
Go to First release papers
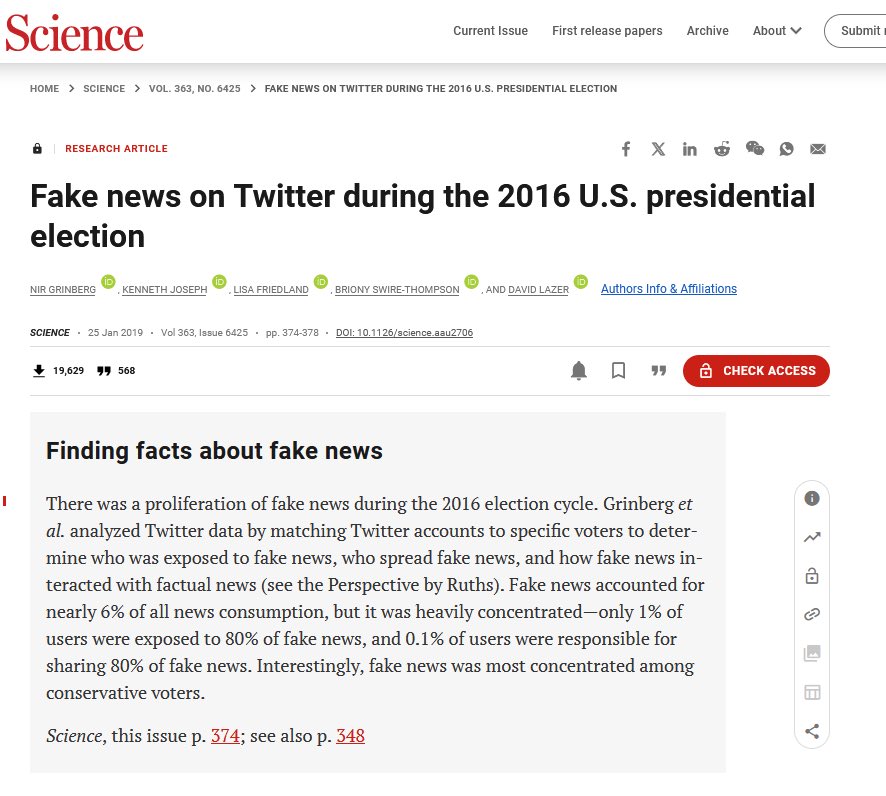pyautogui.click(x=607, y=31)
